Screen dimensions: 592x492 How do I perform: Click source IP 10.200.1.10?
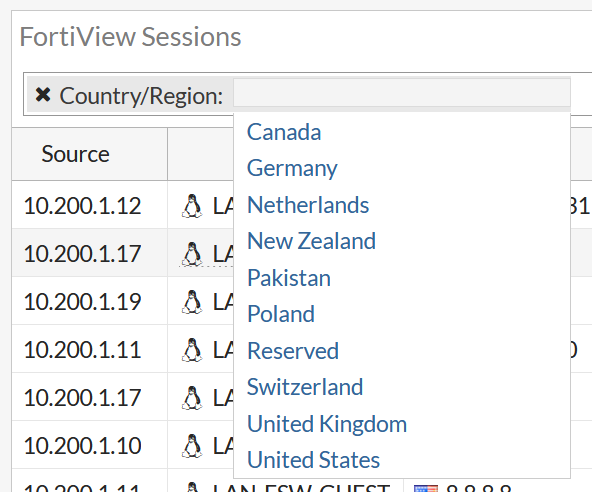pyautogui.click(x=82, y=446)
